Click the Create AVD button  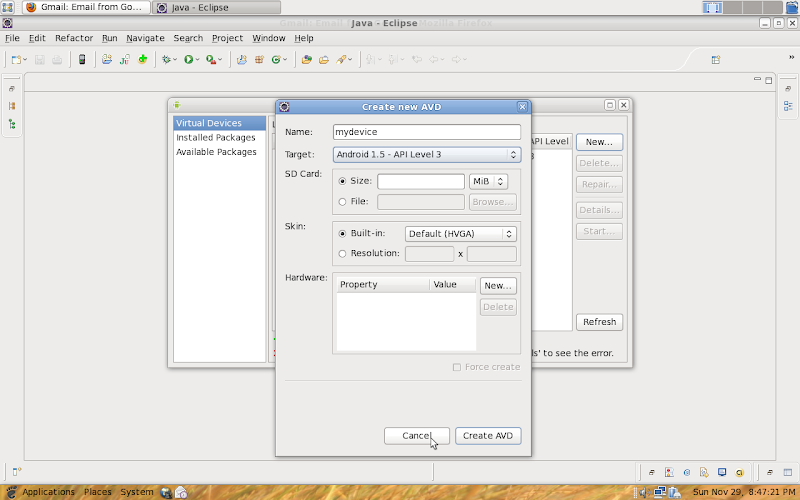pos(488,436)
